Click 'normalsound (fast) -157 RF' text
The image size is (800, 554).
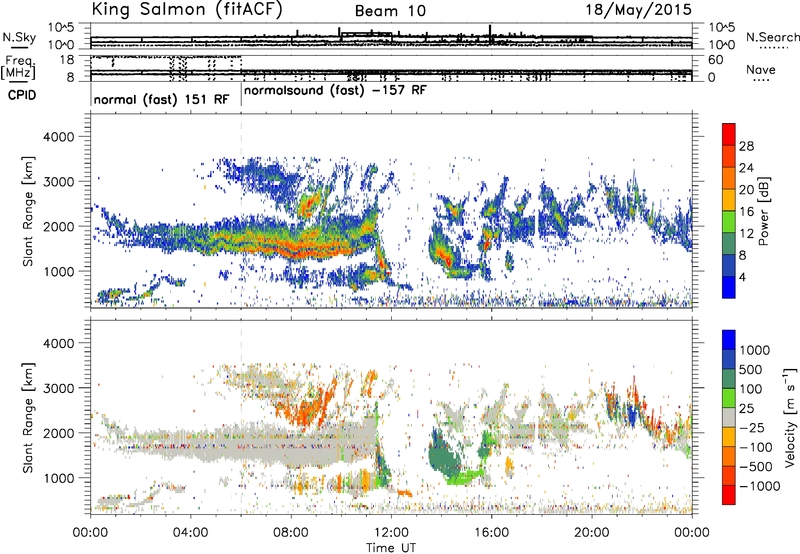(335, 91)
